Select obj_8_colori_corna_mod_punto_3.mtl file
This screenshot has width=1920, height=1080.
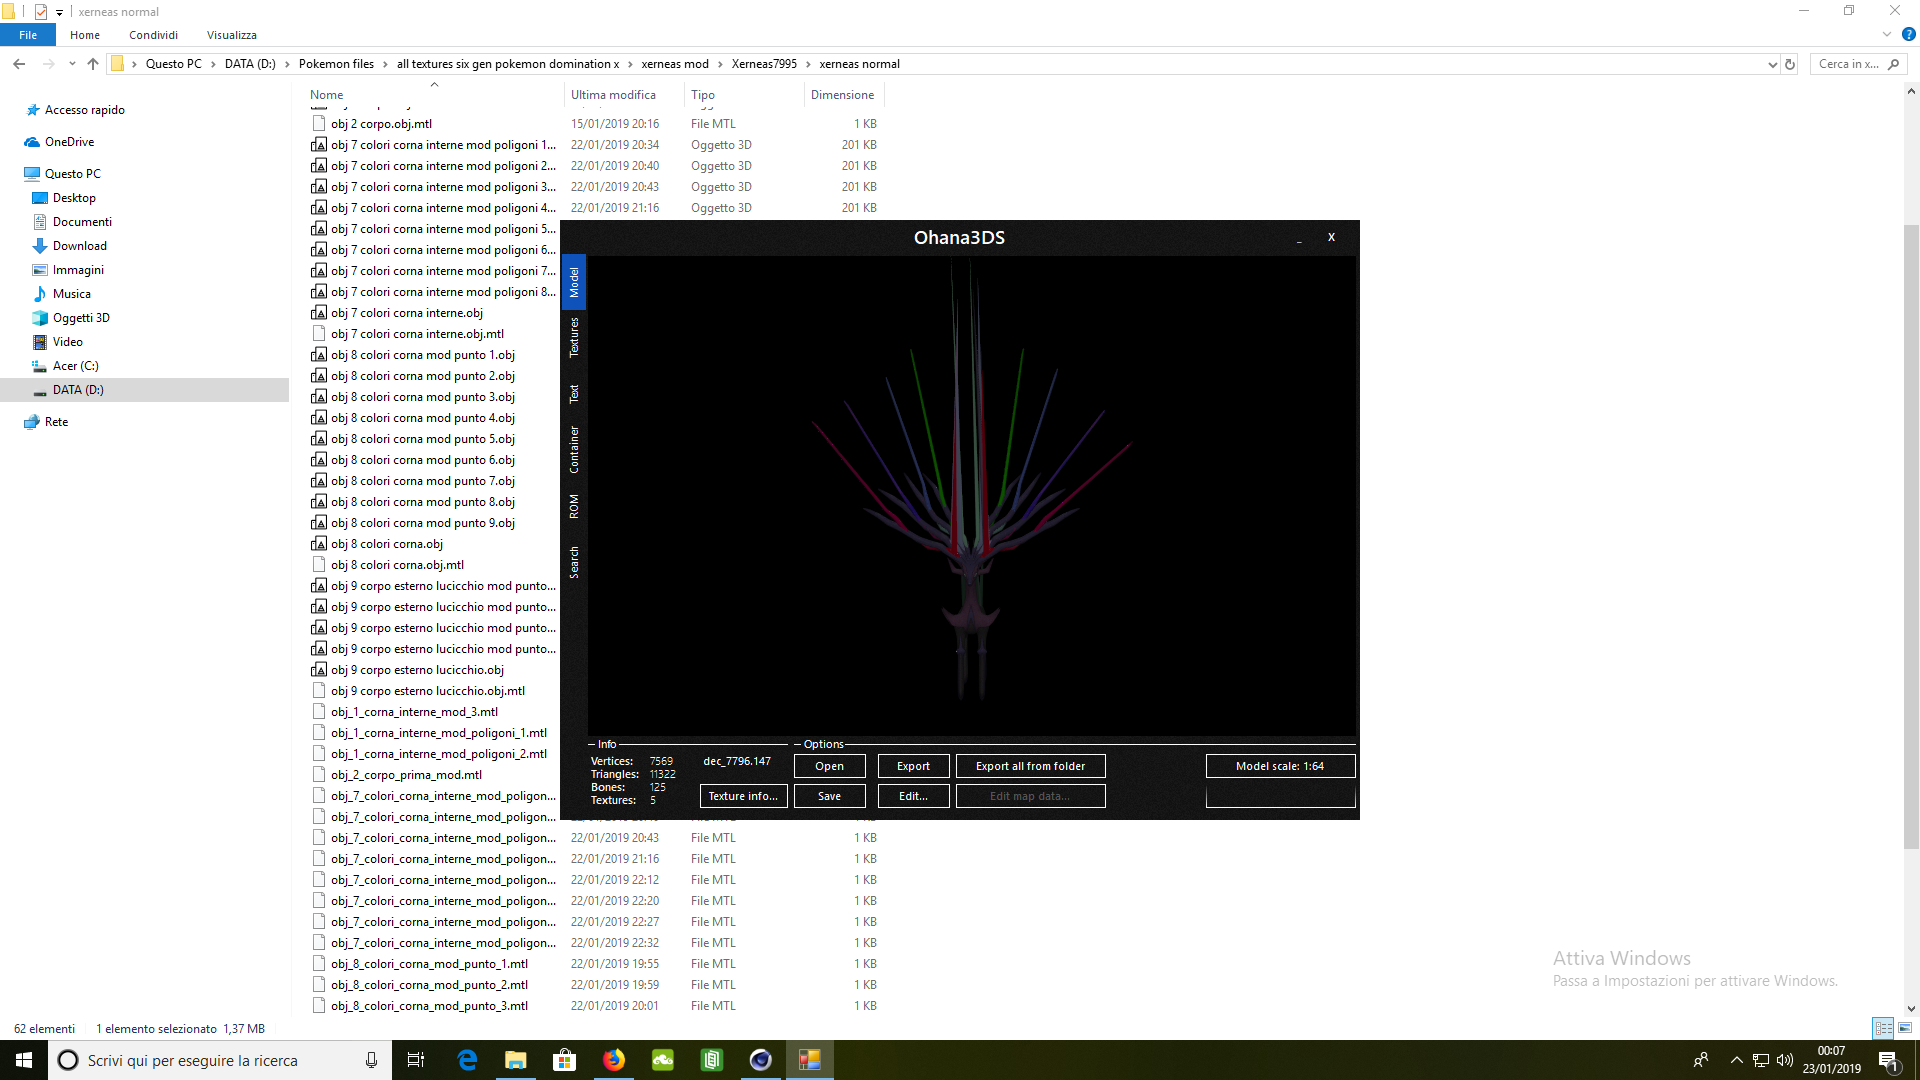click(x=429, y=1006)
